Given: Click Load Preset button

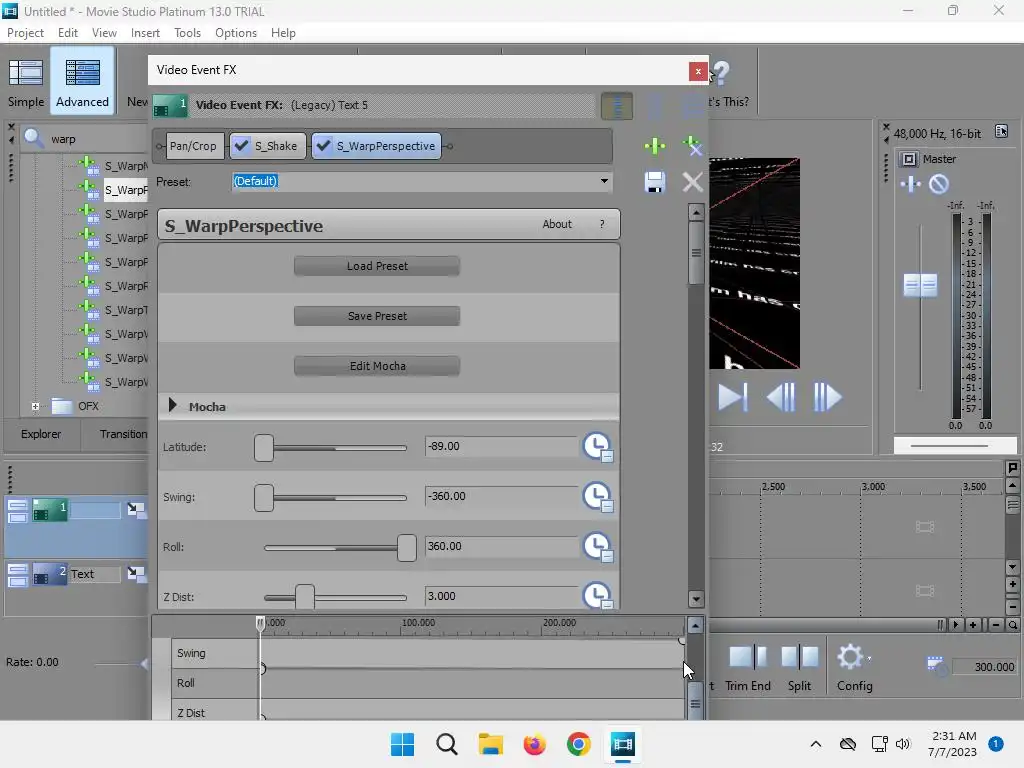Looking at the screenshot, I should pyautogui.click(x=377, y=266).
